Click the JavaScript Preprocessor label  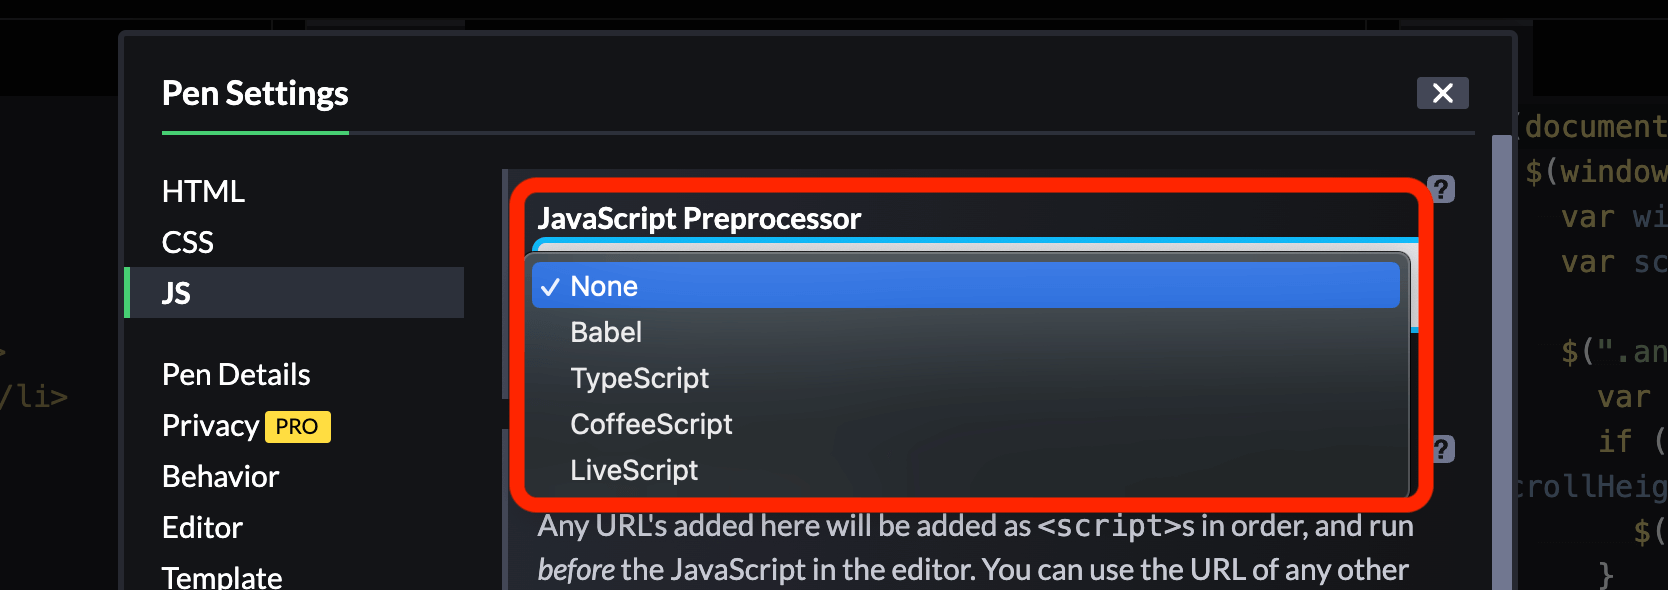coord(699,219)
